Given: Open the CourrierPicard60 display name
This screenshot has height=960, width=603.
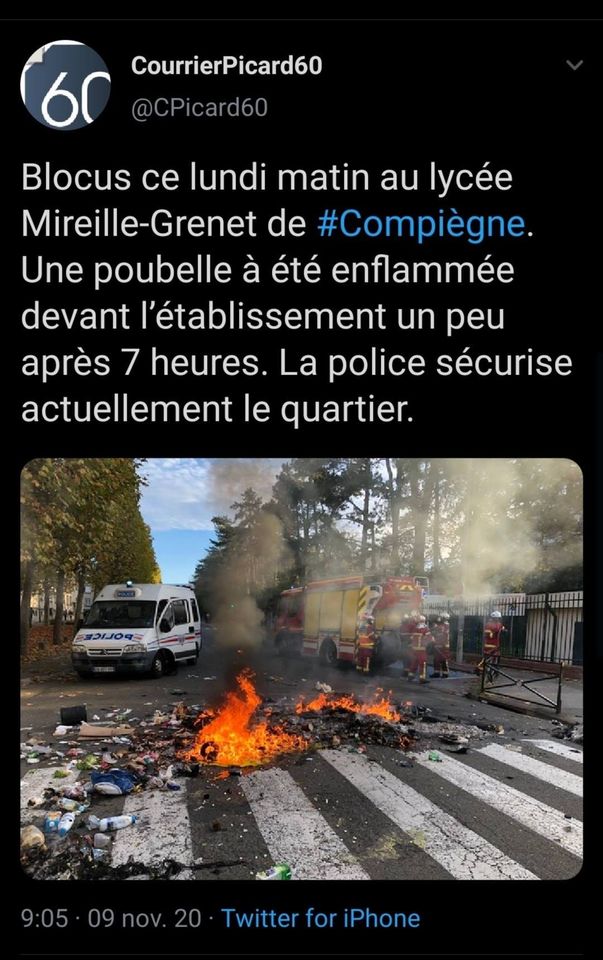Looking at the screenshot, I should click(227, 66).
